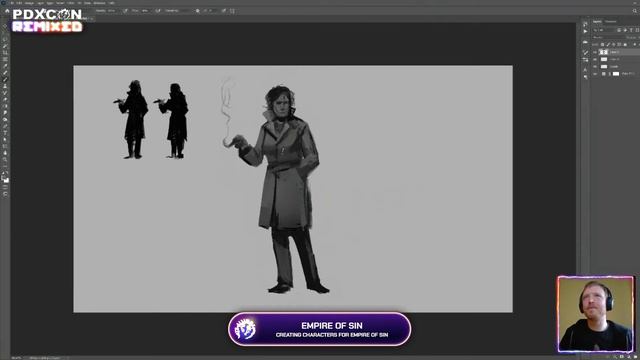640x360 pixels.
Task: Toggle lock transparent pixels
Action: tap(602, 44)
